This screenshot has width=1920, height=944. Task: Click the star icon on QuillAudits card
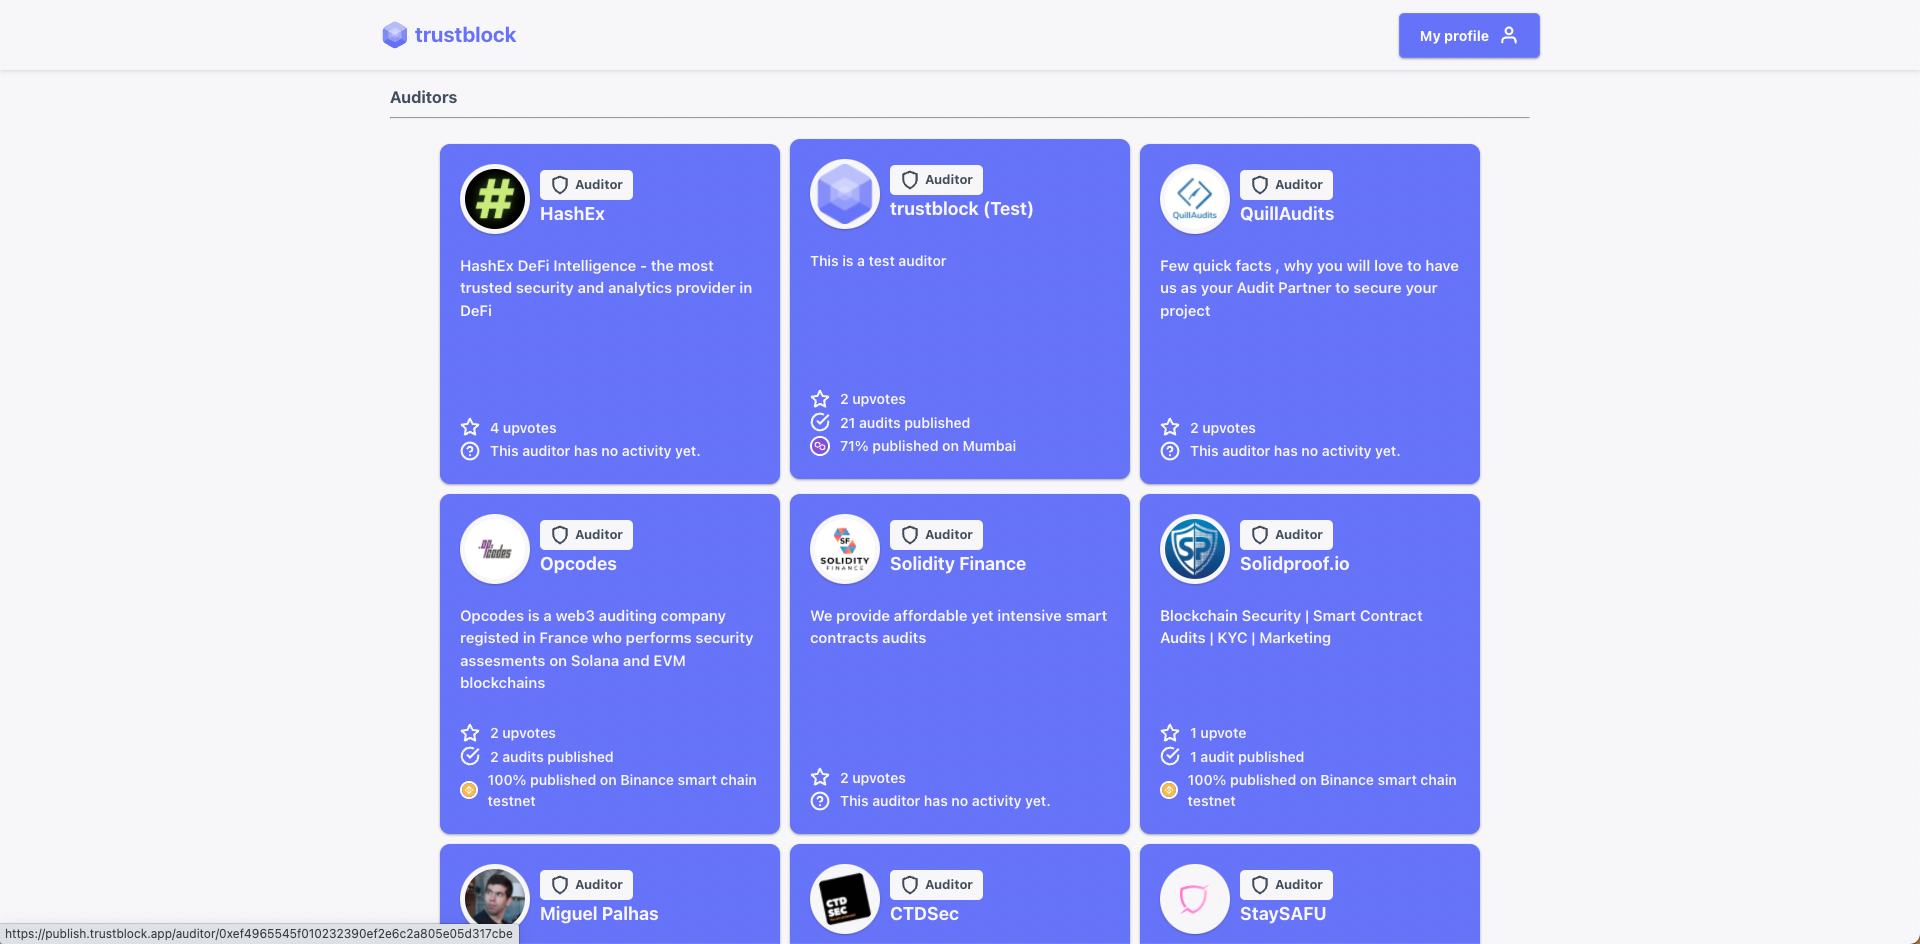pos(1170,427)
